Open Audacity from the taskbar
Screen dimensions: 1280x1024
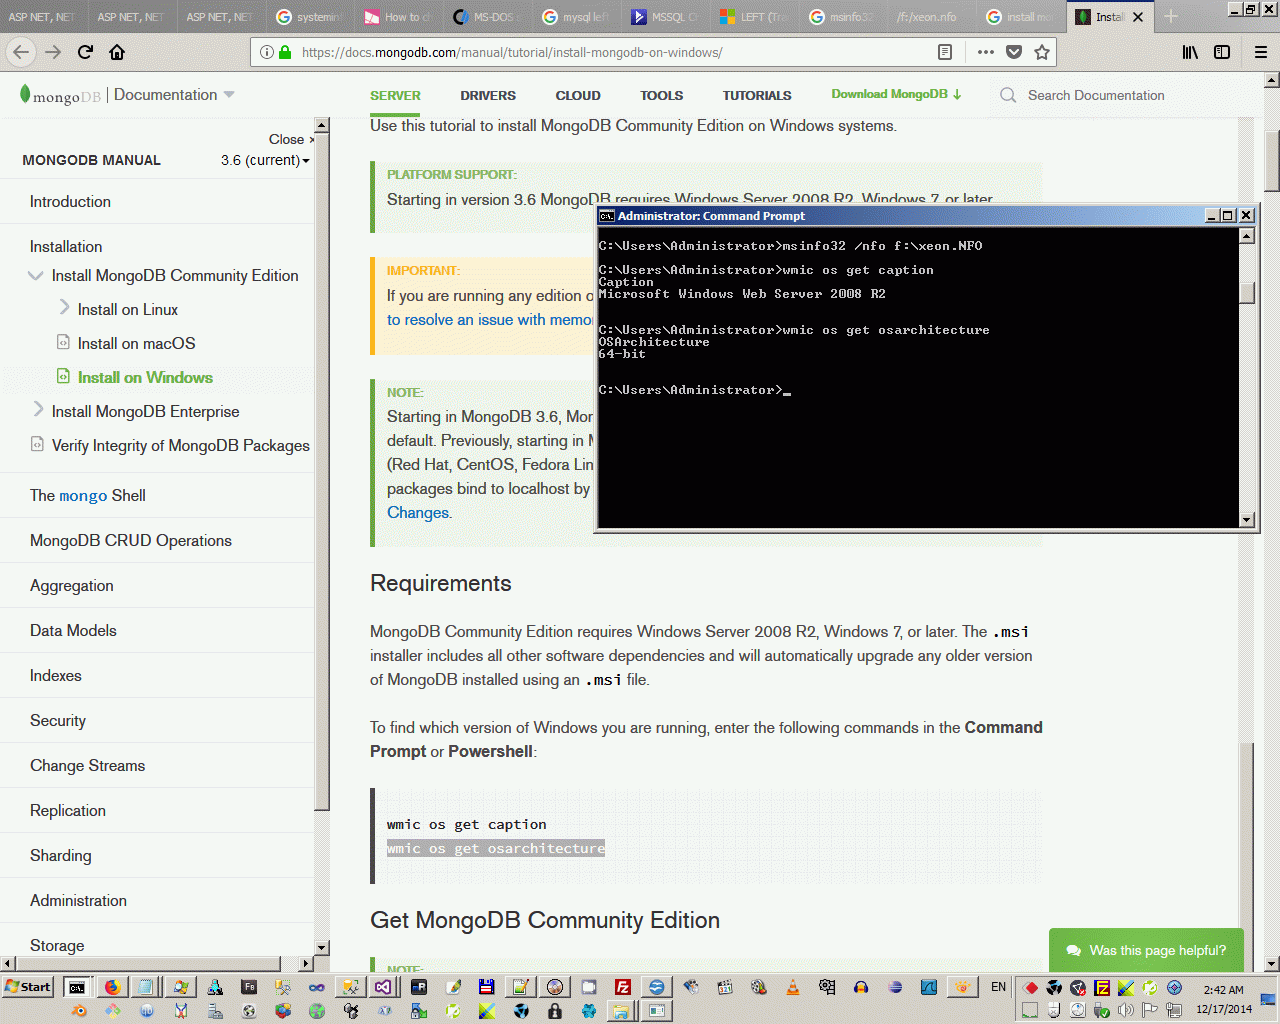pyautogui.click(x=861, y=987)
